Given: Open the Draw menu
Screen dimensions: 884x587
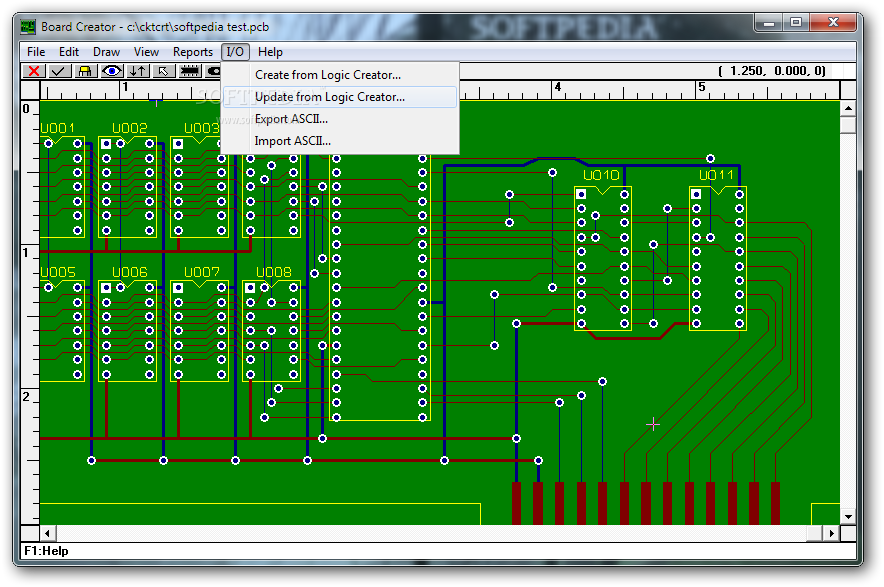Looking at the screenshot, I should (107, 52).
